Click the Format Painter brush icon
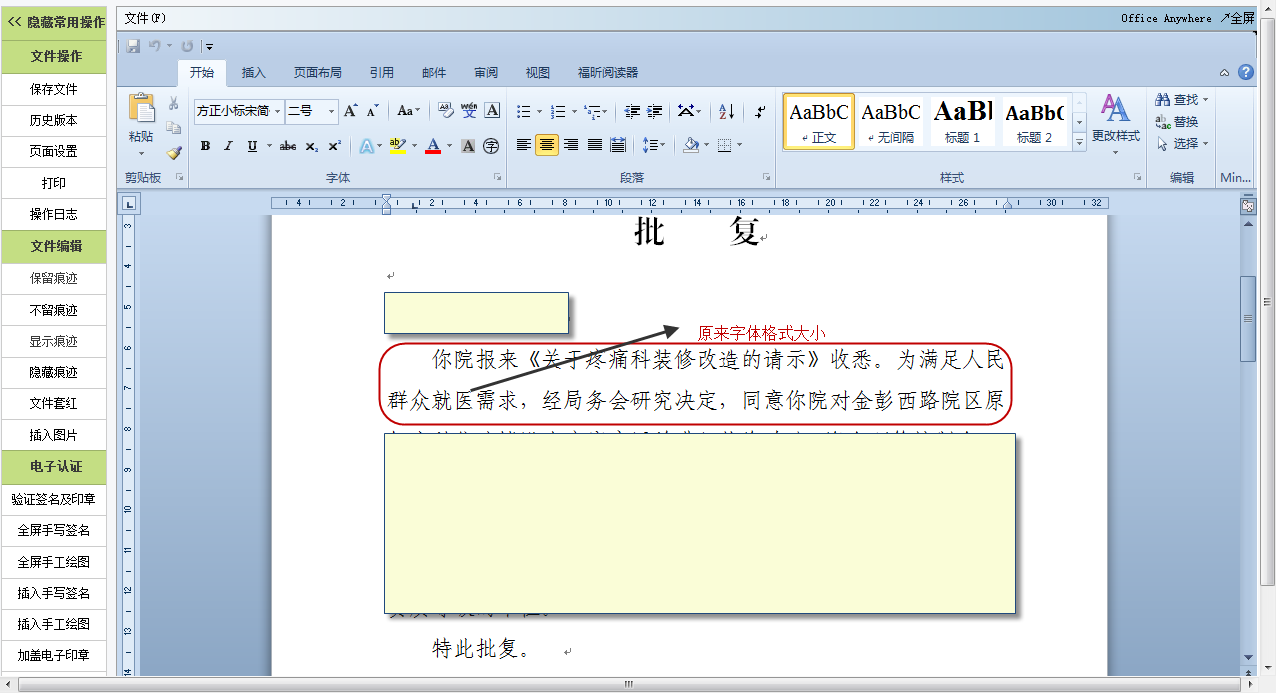 pos(174,153)
